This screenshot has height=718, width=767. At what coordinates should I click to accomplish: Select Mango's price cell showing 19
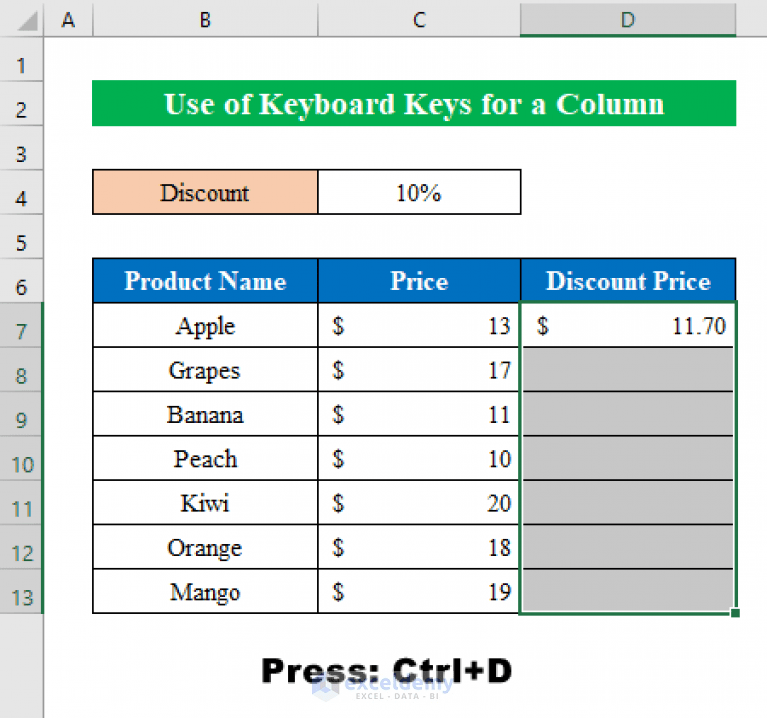pyautogui.click(x=419, y=591)
